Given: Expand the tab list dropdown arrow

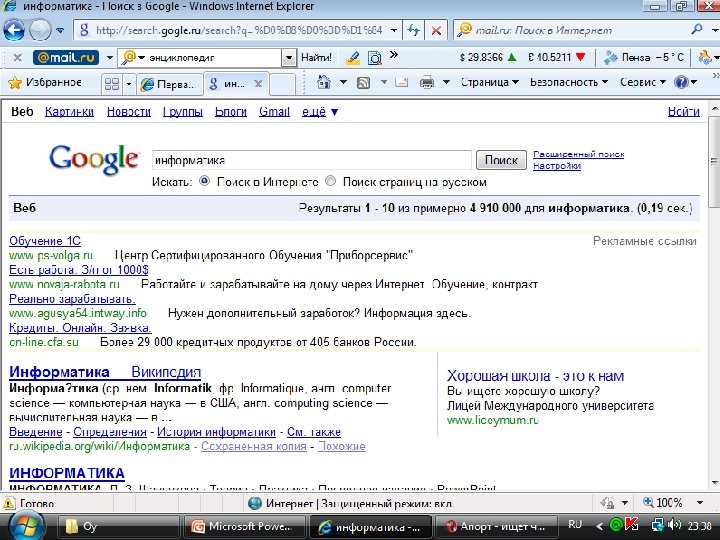Looking at the screenshot, I should coord(129,84).
